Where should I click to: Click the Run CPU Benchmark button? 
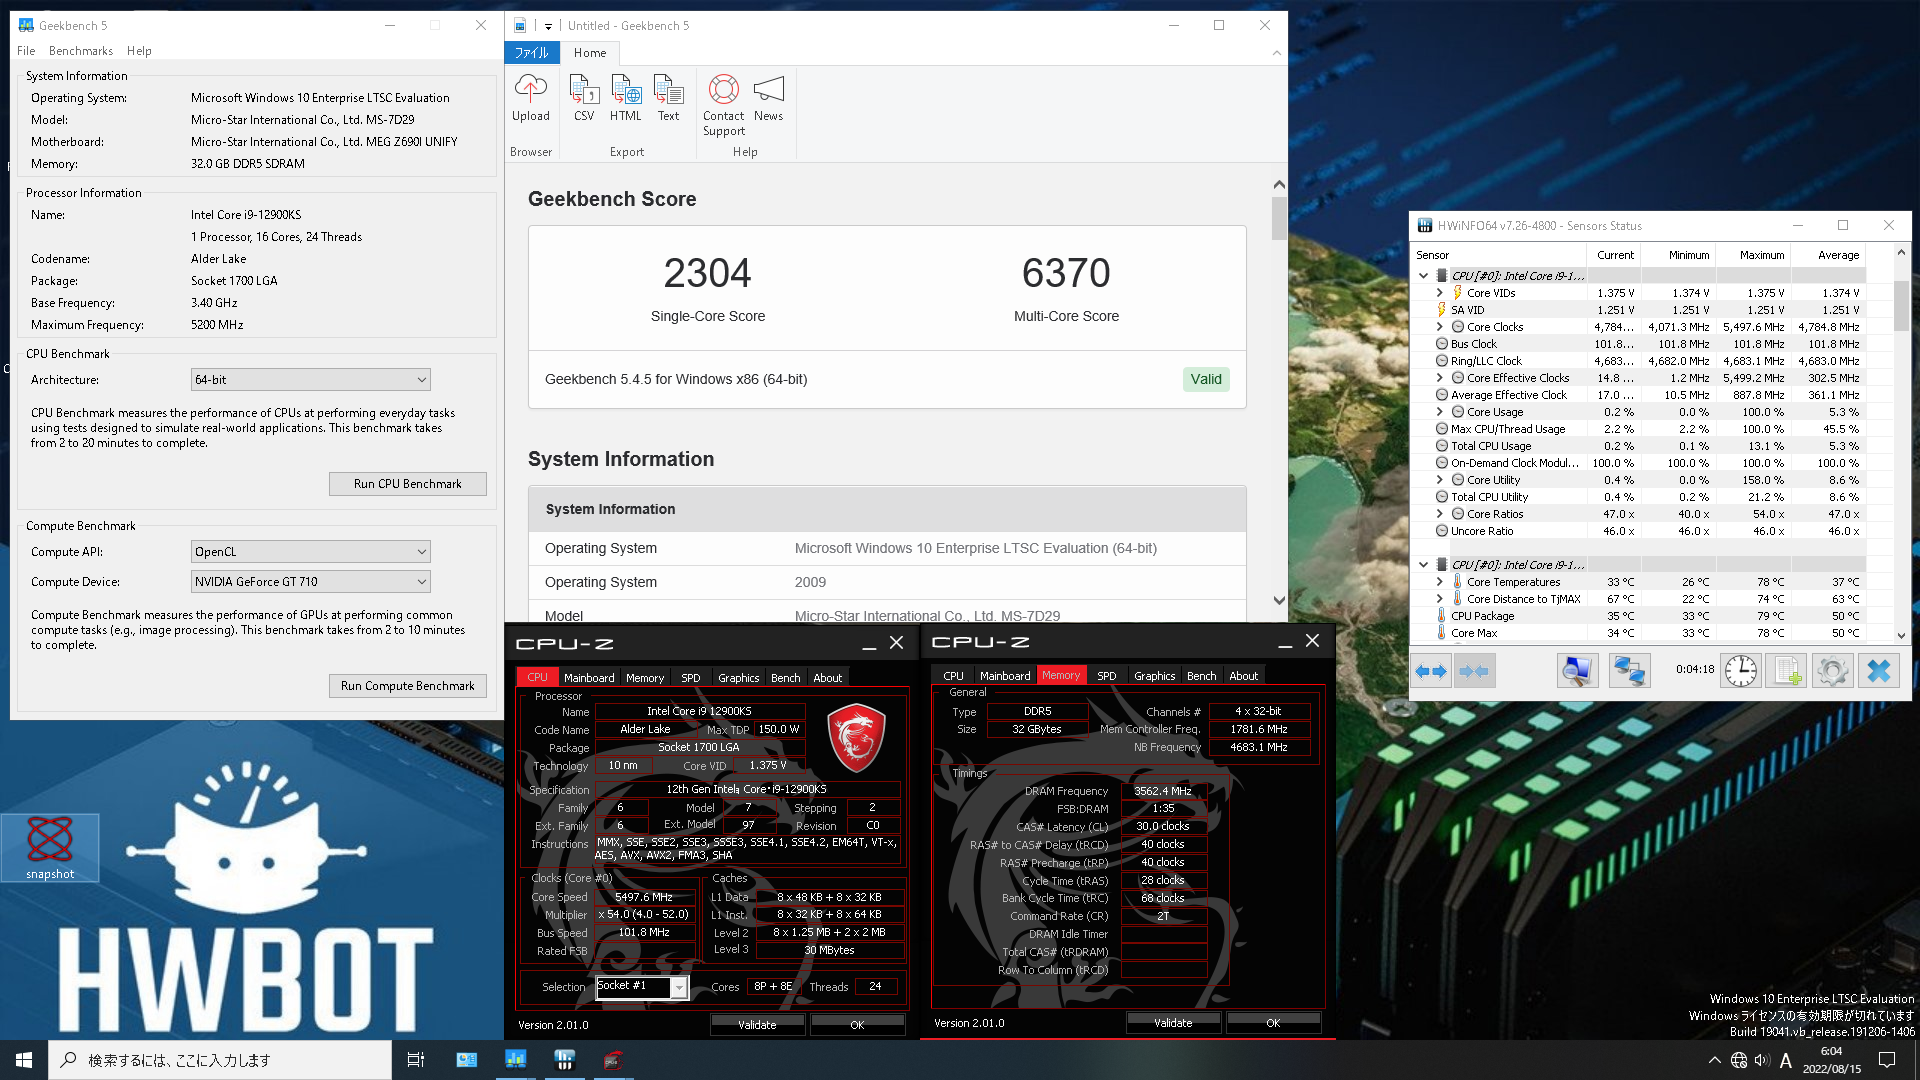point(408,484)
